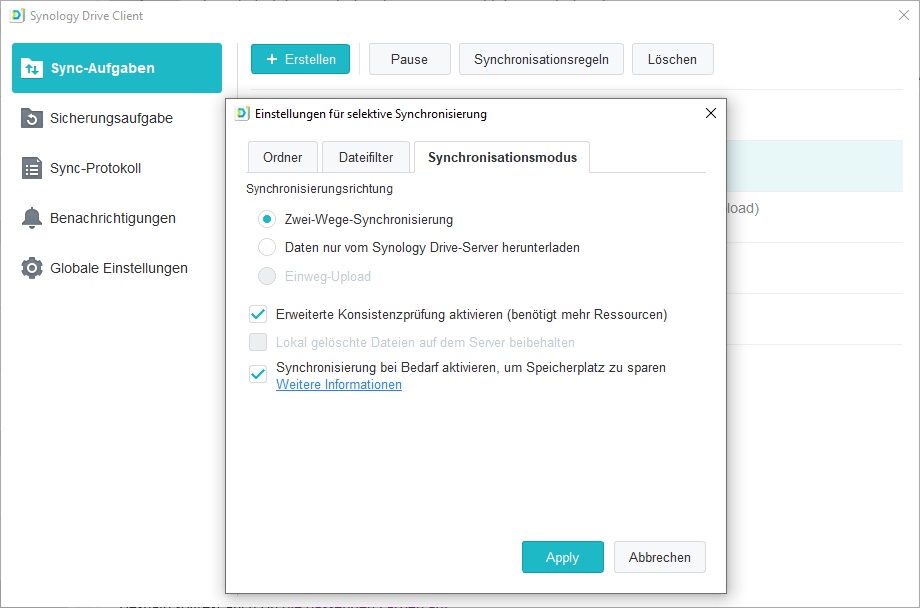Open Benachrichtigungen in the sidebar
The height and width of the screenshot is (608, 920).
pos(117,218)
